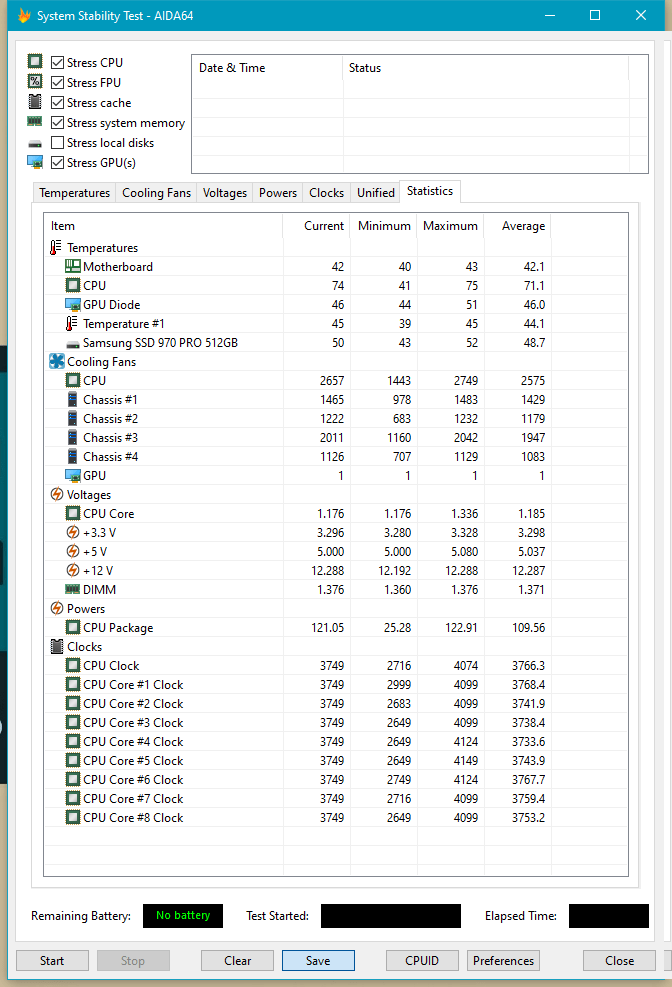672x987 pixels.
Task: Switch to the Unified tab
Action: click(376, 193)
